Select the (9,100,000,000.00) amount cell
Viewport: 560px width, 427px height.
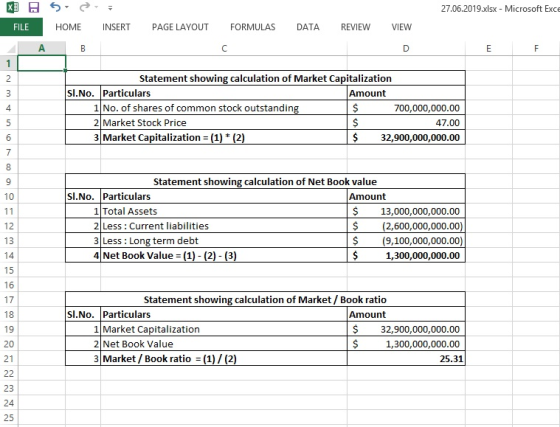(406, 241)
